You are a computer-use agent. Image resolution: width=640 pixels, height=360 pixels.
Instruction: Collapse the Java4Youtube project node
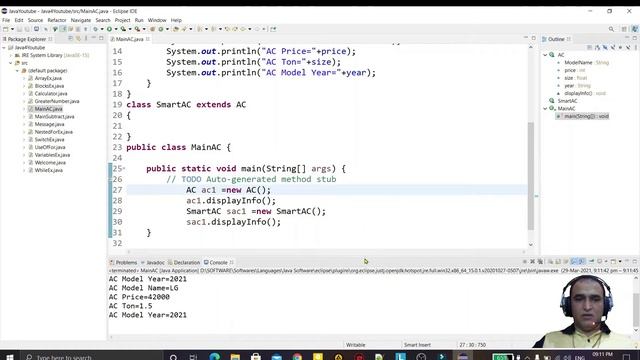tap(4, 48)
